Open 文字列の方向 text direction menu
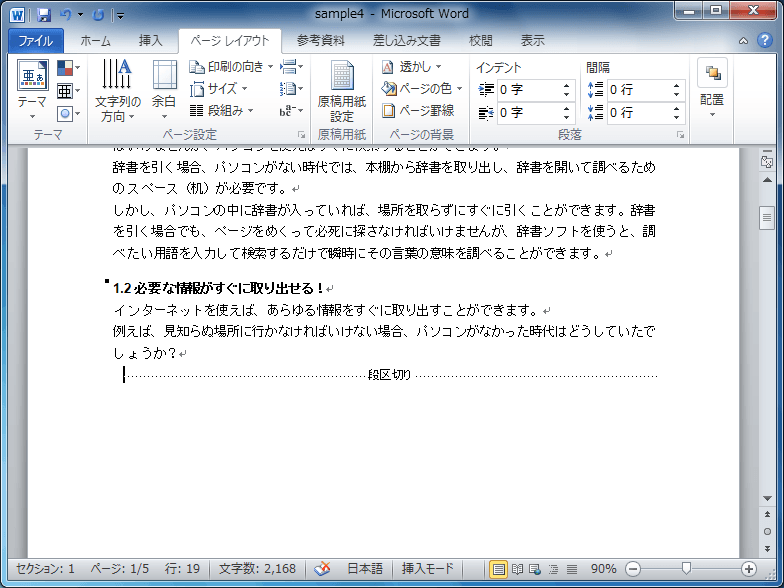The image size is (784, 588). tap(118, 90)
